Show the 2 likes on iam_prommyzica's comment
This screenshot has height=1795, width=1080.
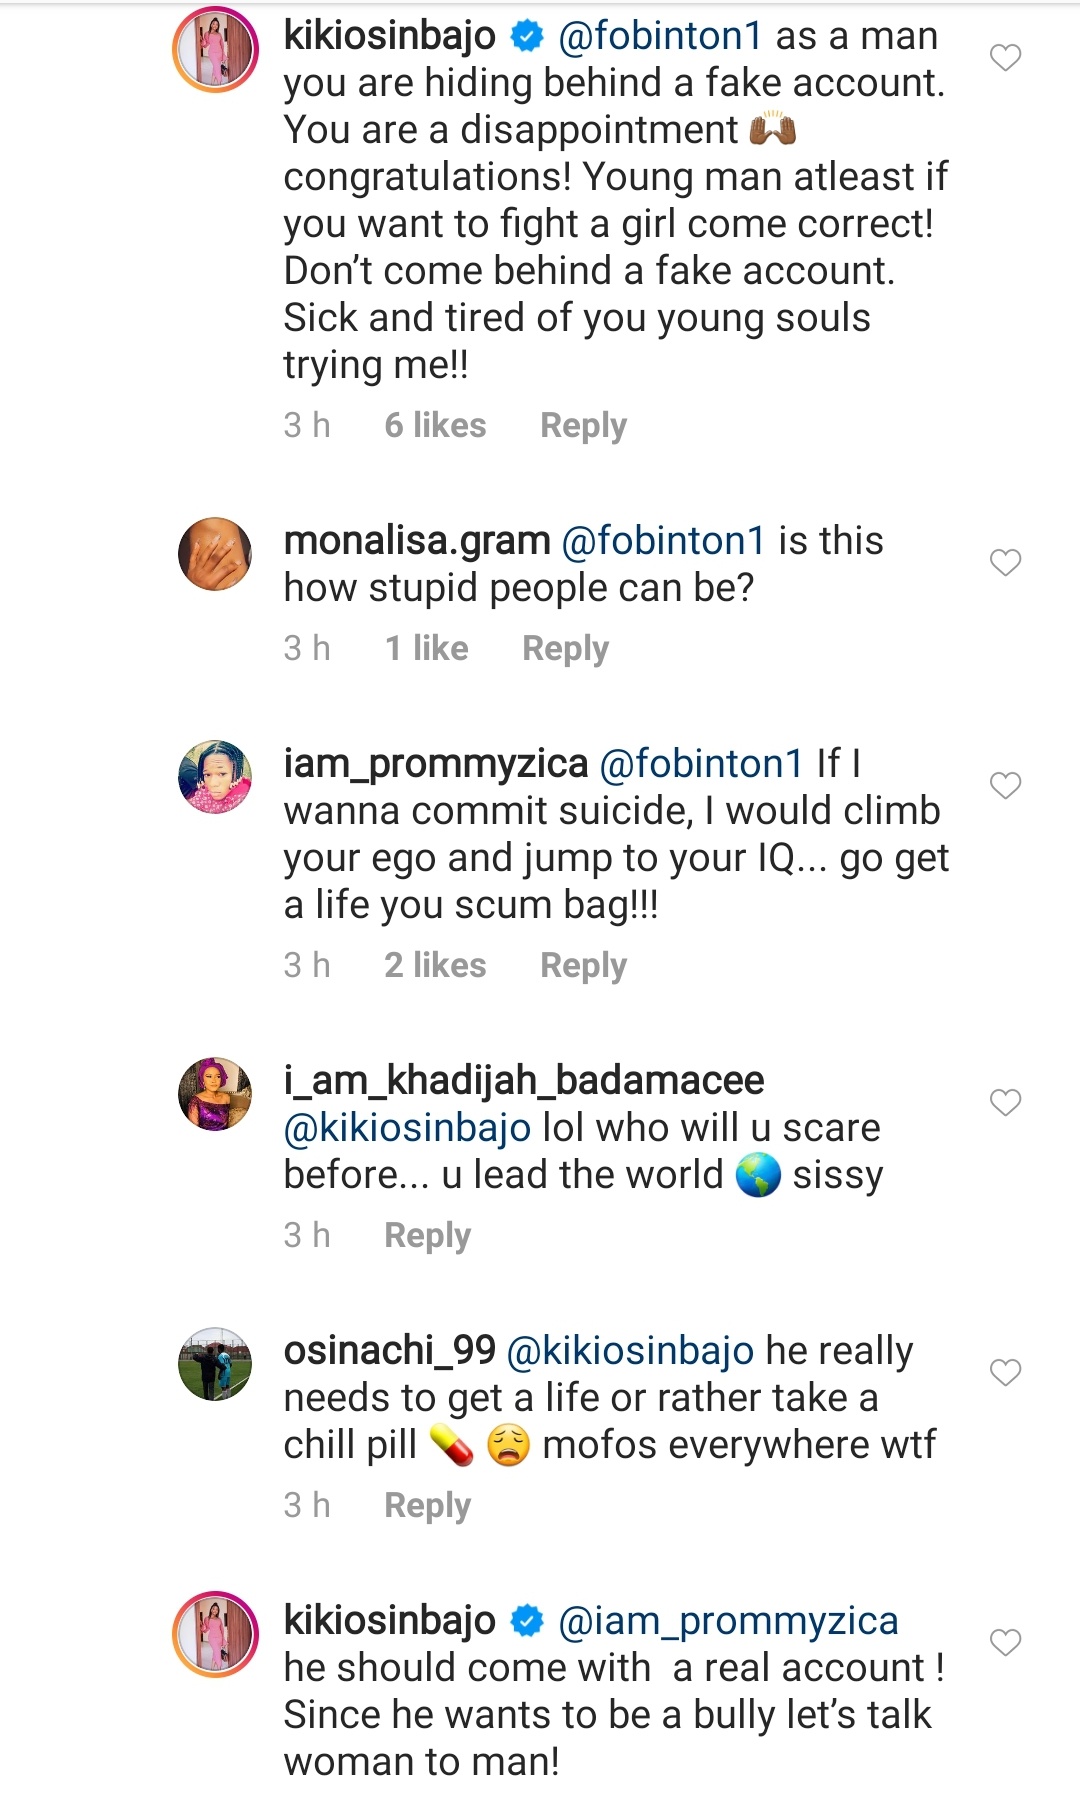(435, 966)
